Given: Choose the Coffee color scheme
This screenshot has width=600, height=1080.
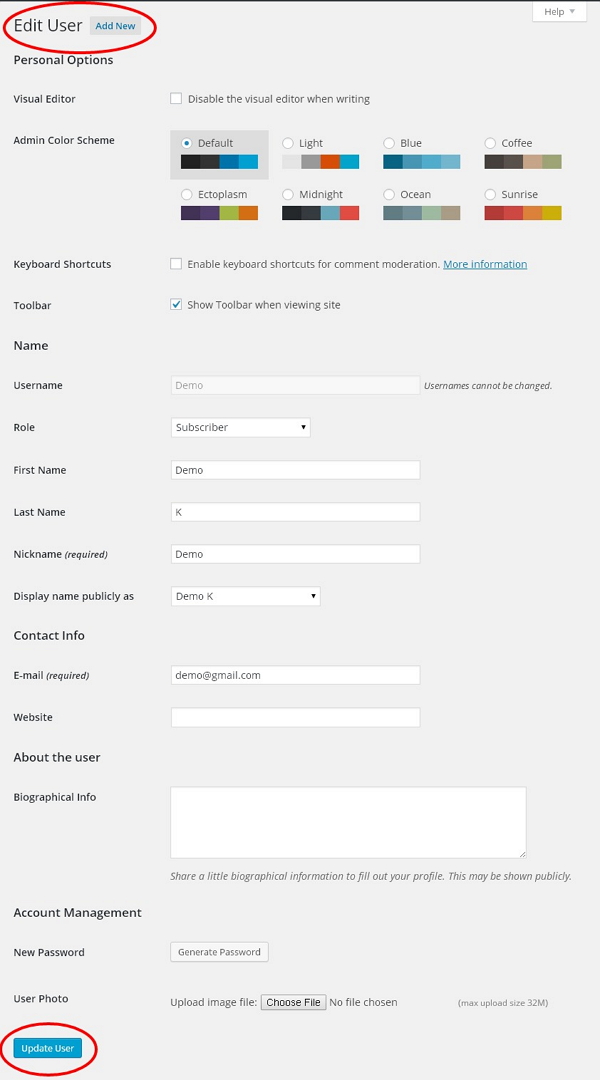Looking at the screenshot, I should tap(491, 142).
